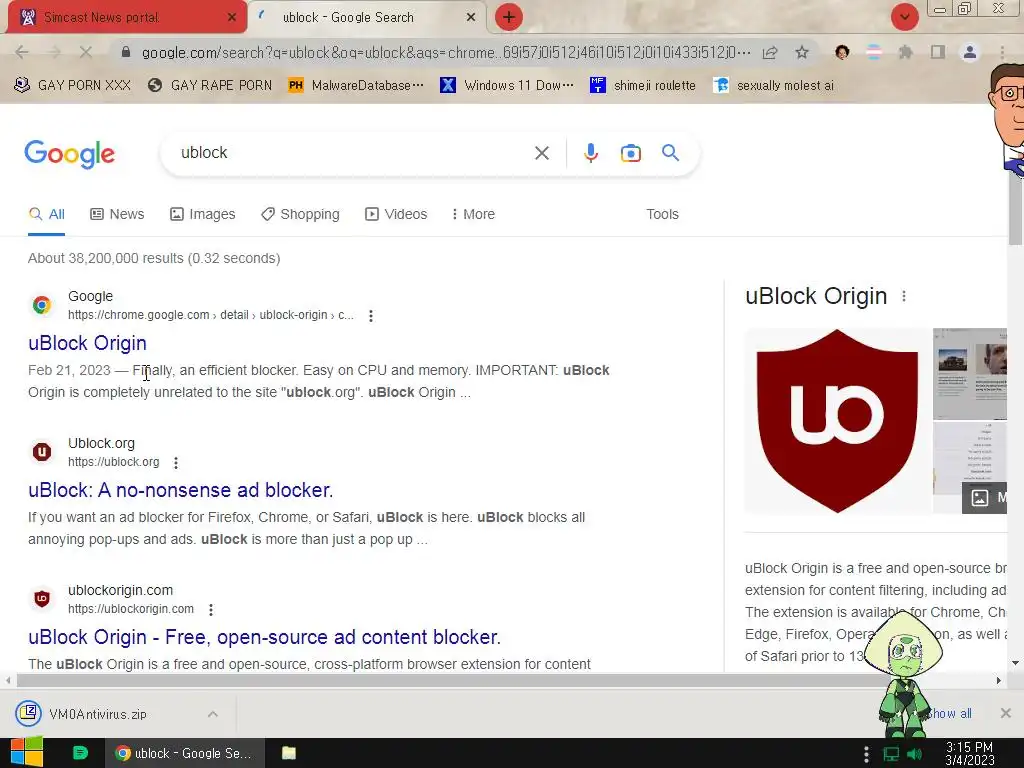Viewport: 1024px width, 768px height.
Task: Click the uBlock Origin shield logo image
Action: (x=837, y=421)
